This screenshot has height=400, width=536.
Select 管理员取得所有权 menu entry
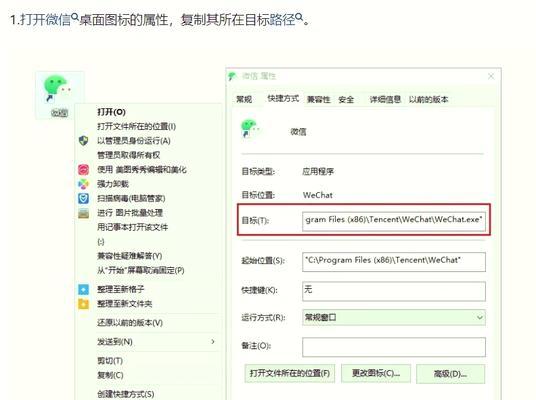click(129, 155)
